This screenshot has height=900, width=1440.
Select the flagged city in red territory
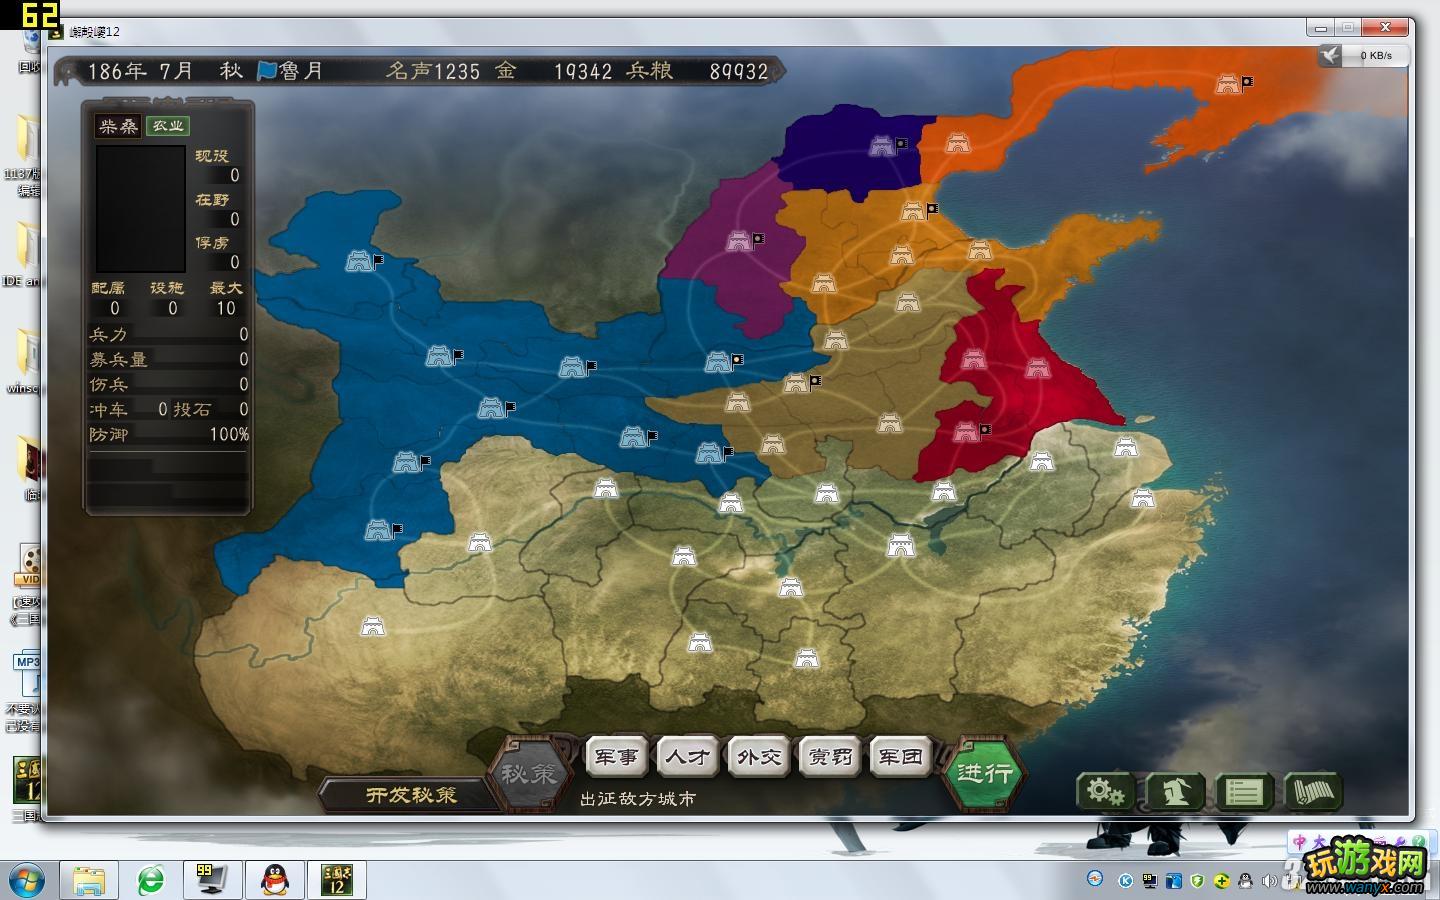(x=966, y=432)
